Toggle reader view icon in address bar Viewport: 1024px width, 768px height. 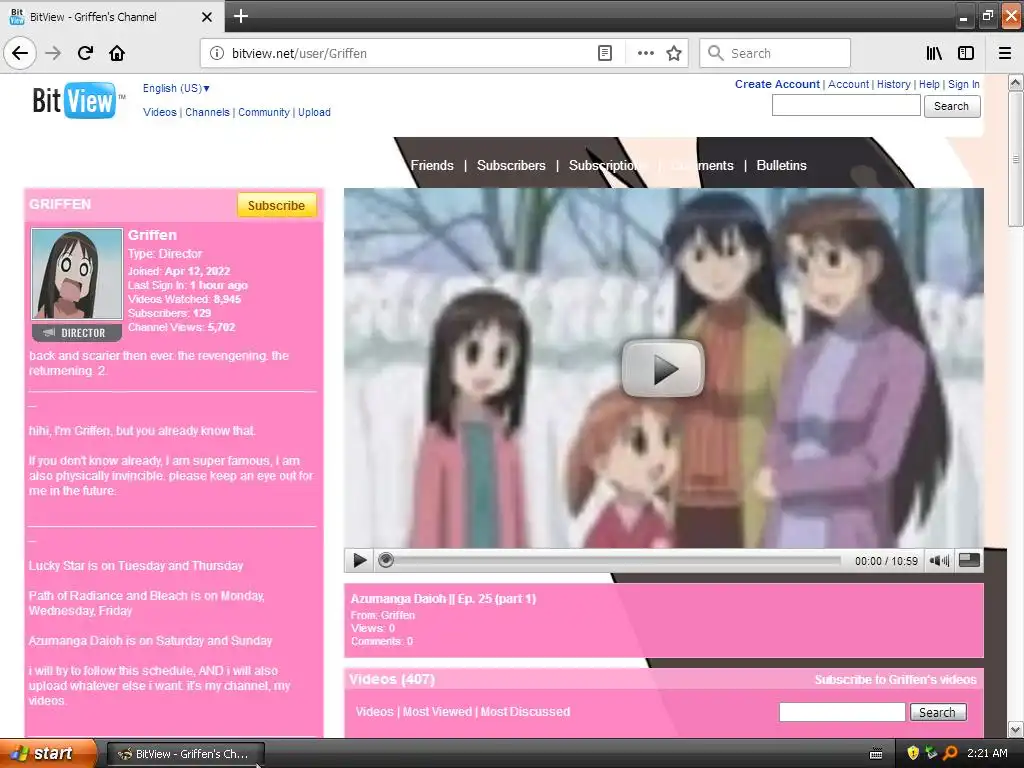point(605,53)
